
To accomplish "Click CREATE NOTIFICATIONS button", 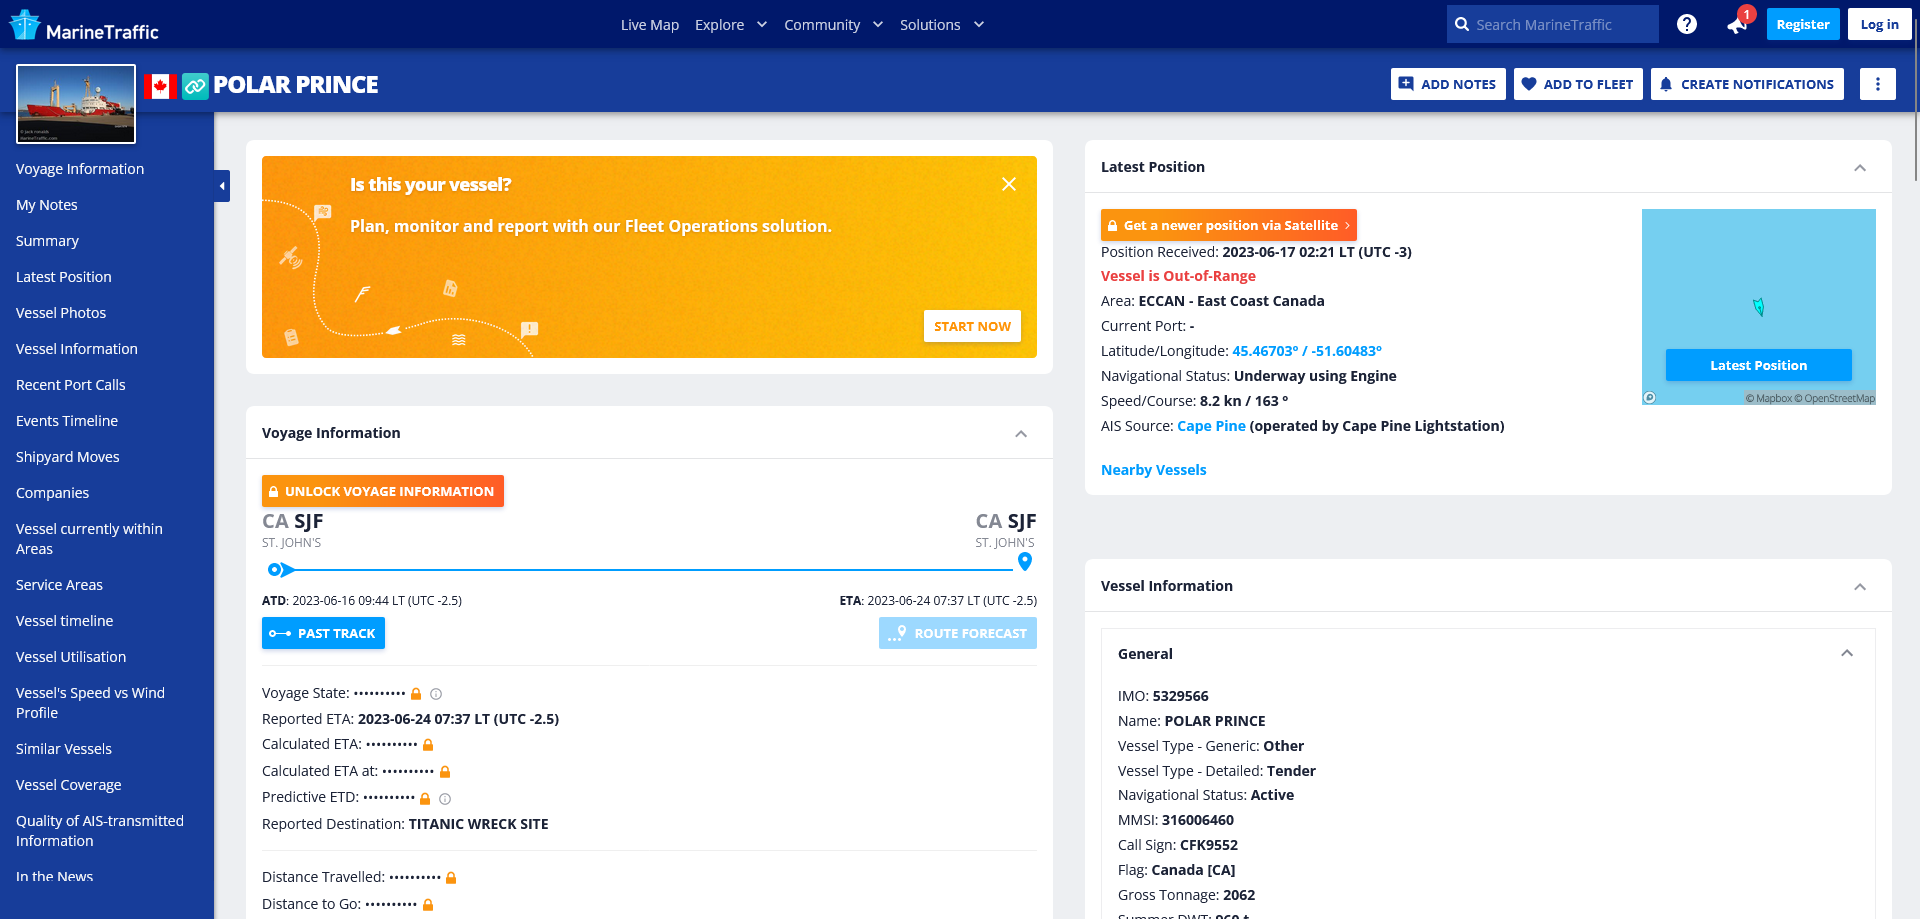I will click(1747, 84).
